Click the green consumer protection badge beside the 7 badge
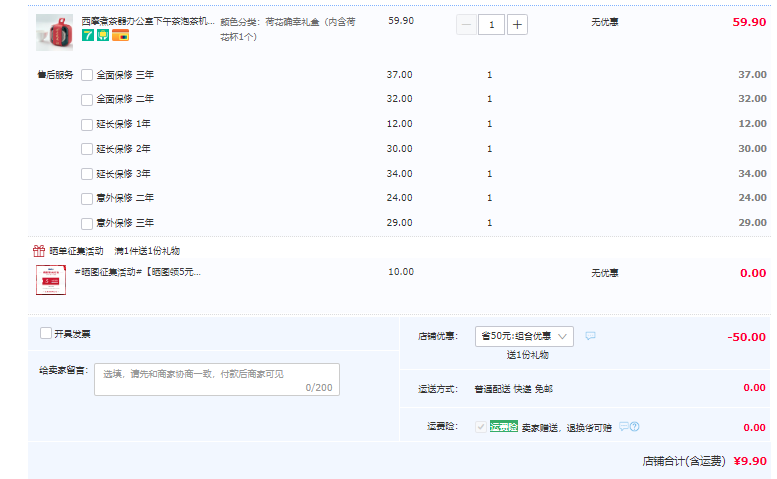Image resolution: width=777 pixels, height=479 pixels. click(103, 35)
